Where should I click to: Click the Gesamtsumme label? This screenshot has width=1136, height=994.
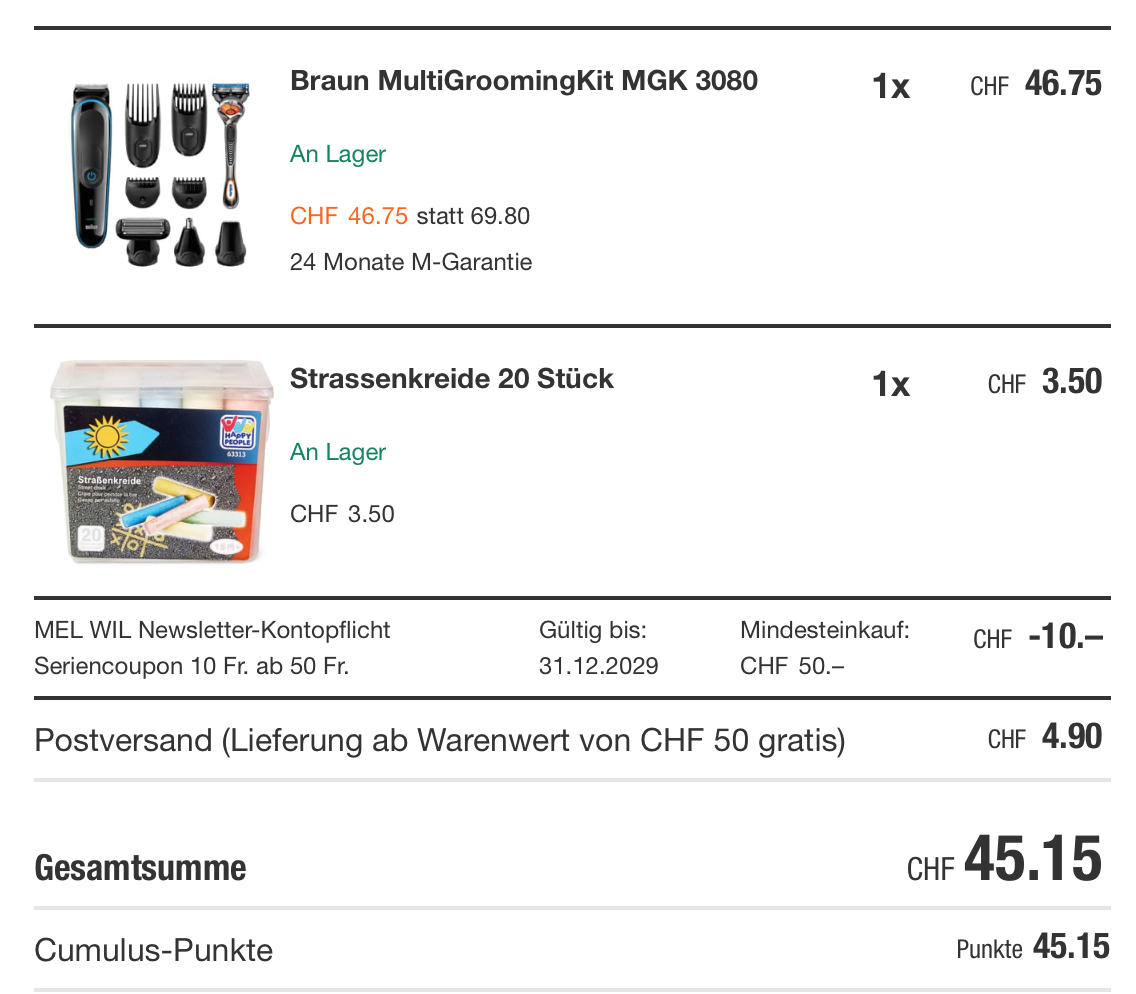tap(140, 867)
